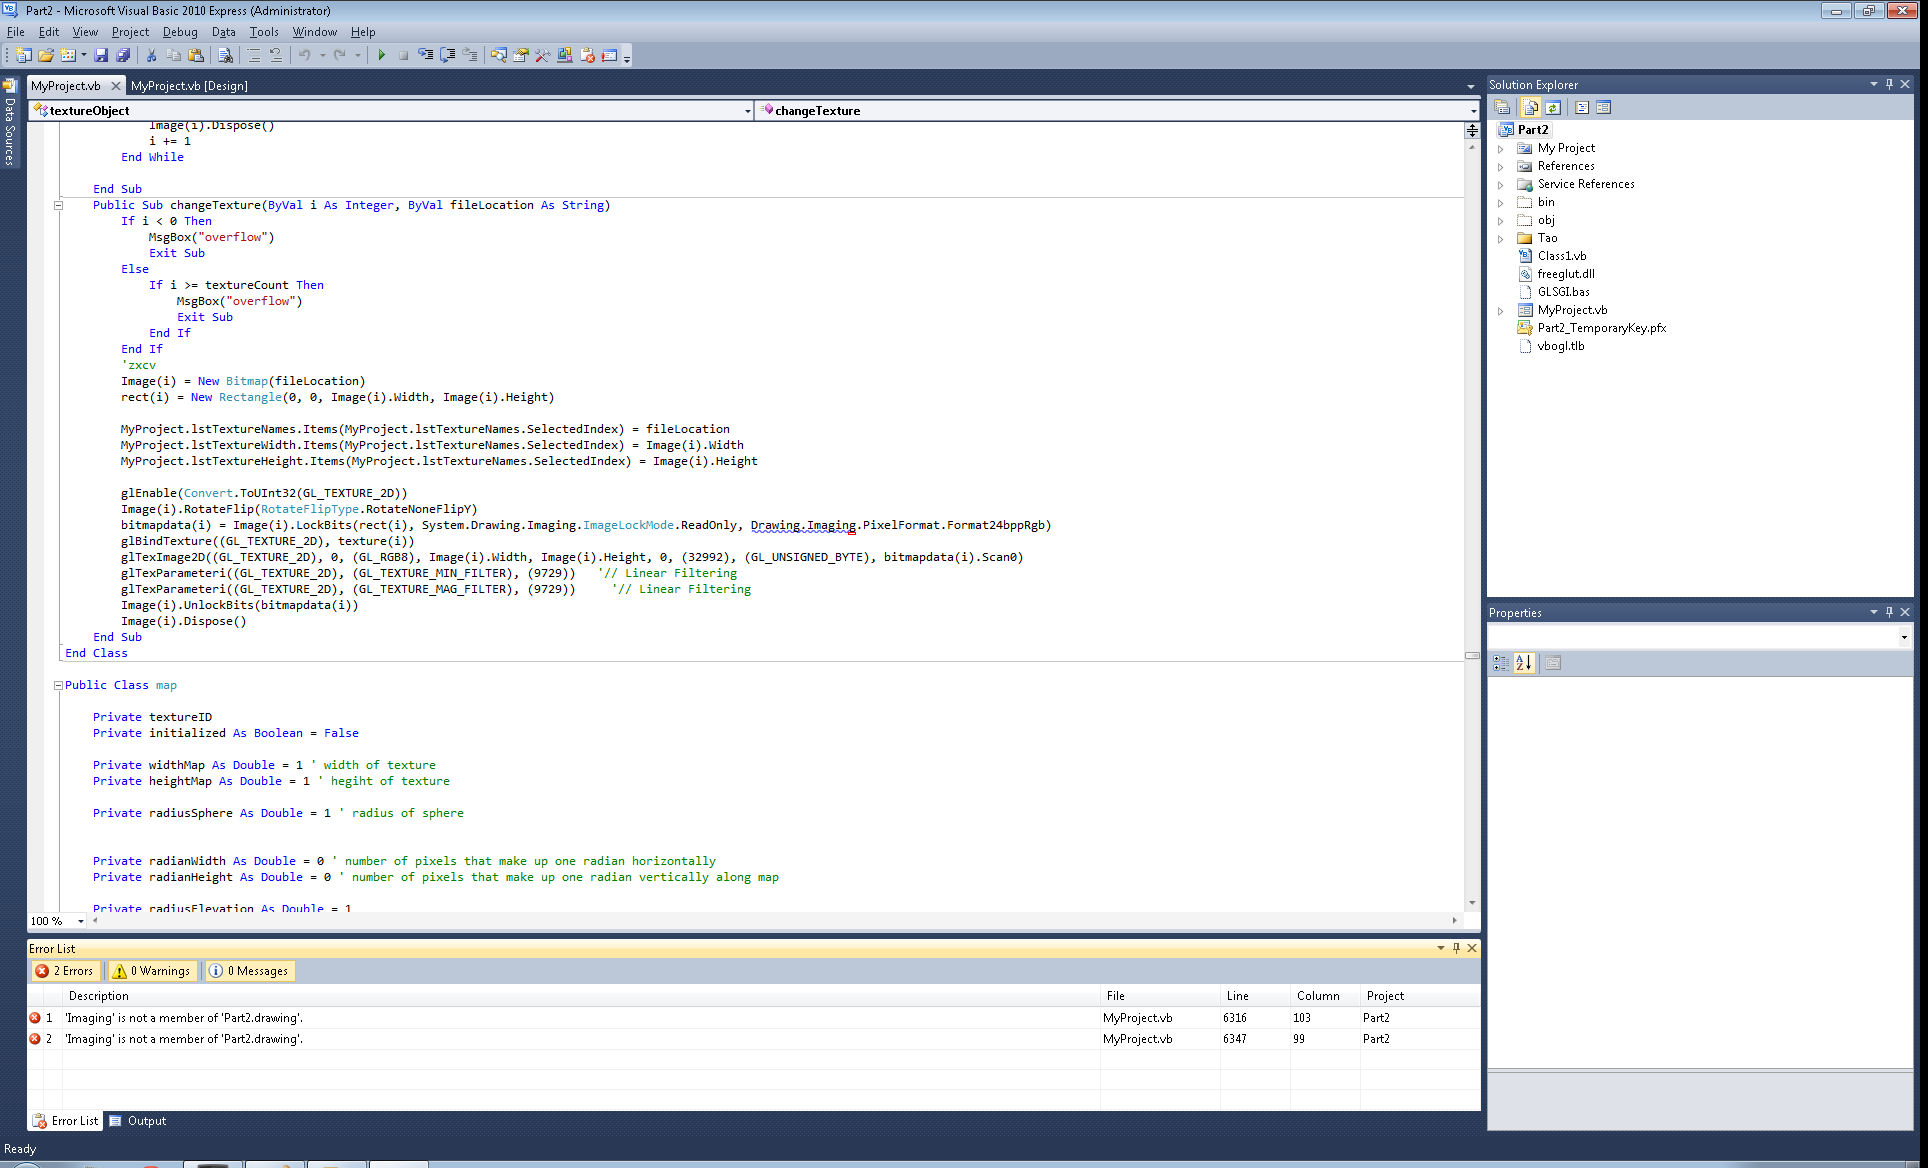This screenshot has width=1928, height=1168.
Task: Expand the bin folder node
Action: (1500, 203)
